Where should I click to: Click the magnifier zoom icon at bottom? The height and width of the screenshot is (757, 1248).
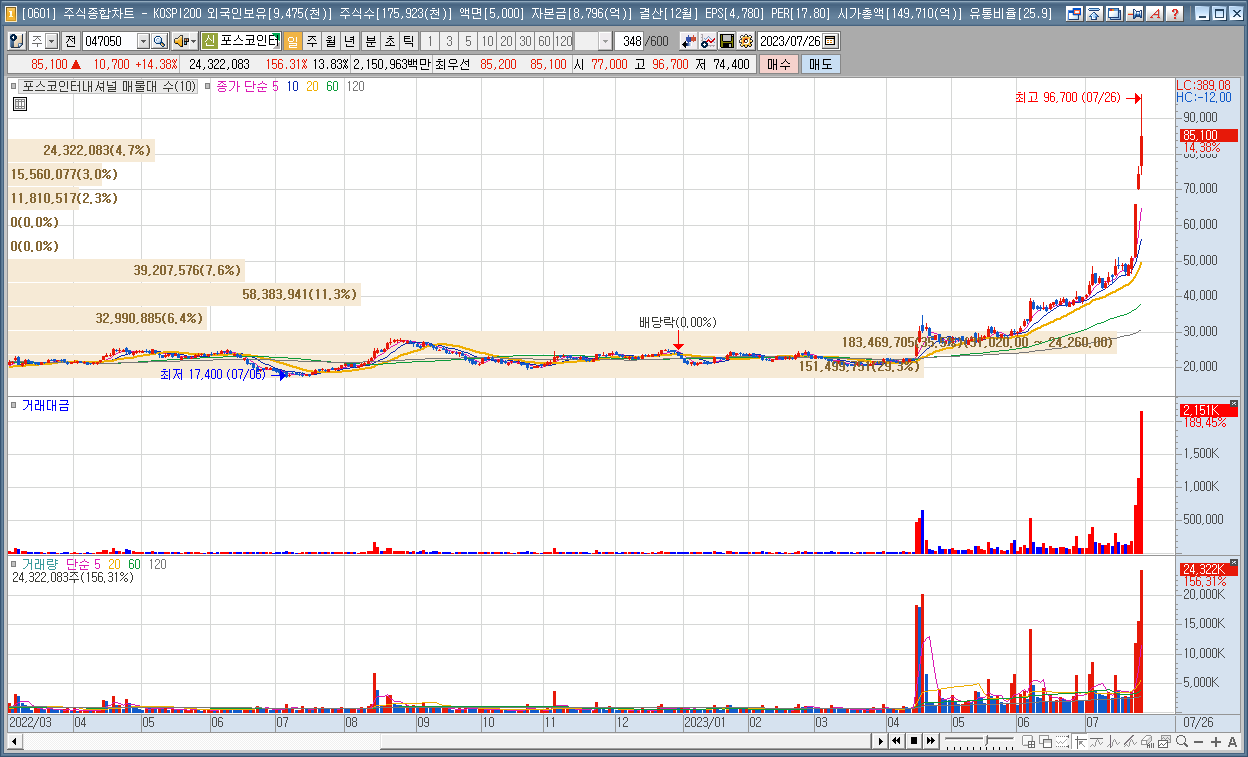(x=1182, y=741)
